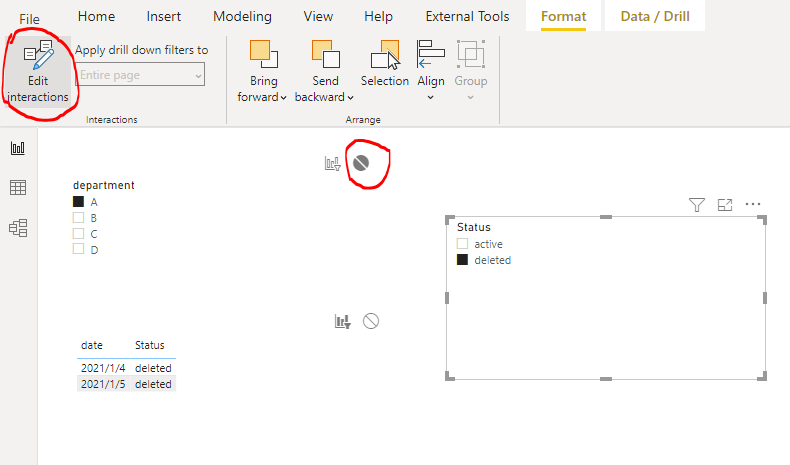The width and height of the screenshot is (790, 465).
Task: Click Focus mode icon on Status slicer
Action: click(x=725, y=205)
